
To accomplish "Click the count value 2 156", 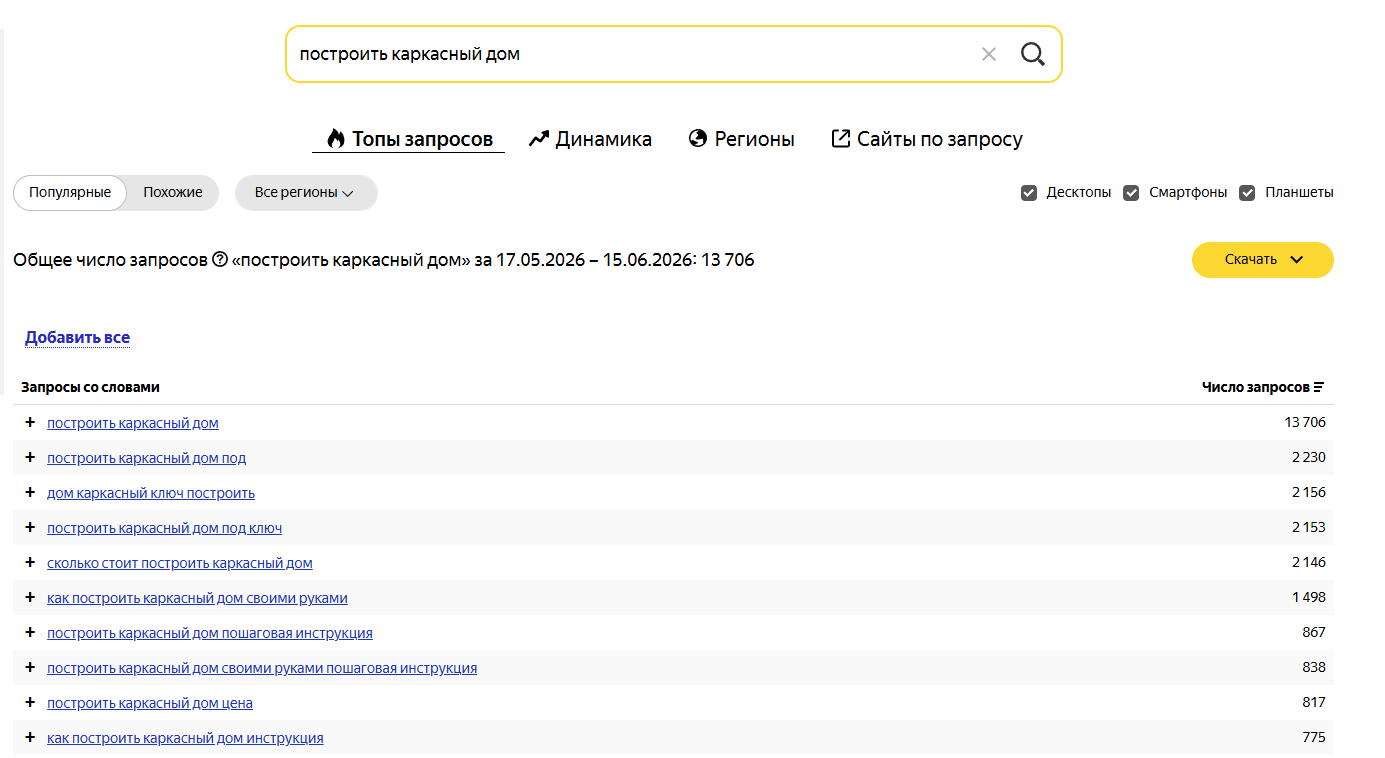I will click(1308, 492).
